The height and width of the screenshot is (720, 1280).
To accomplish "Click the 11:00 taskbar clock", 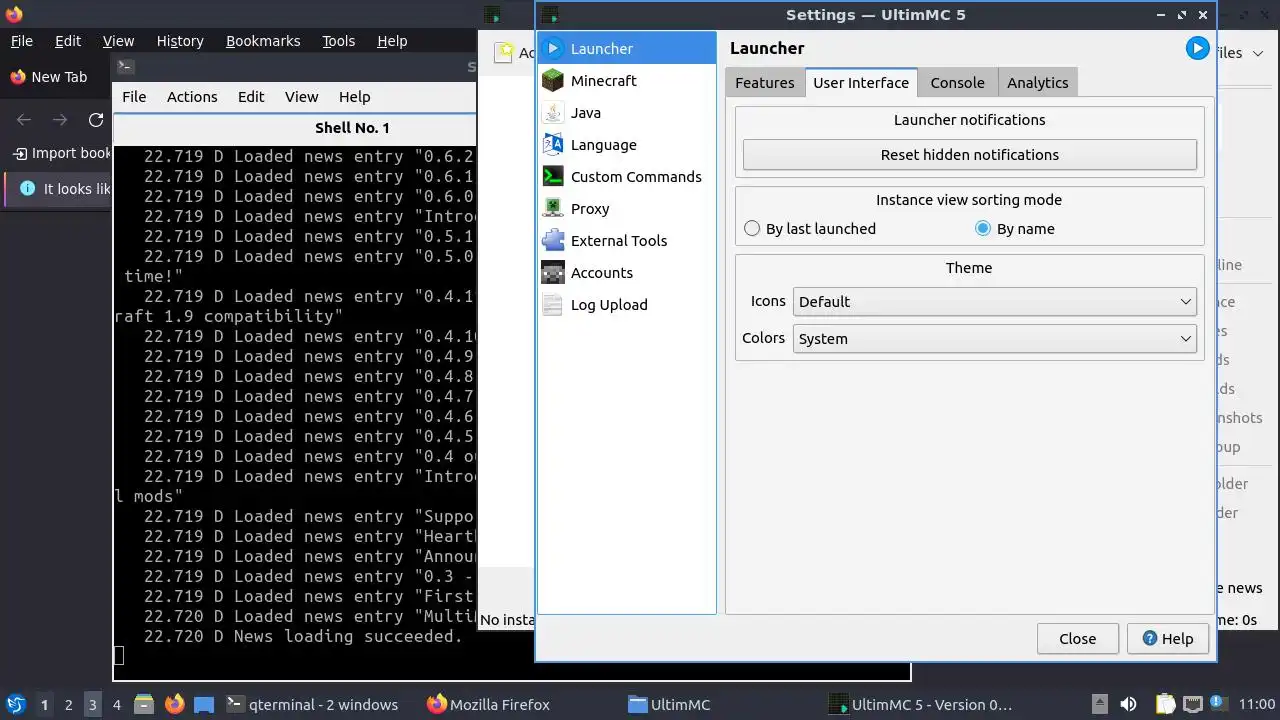I will coord(1256,704).
